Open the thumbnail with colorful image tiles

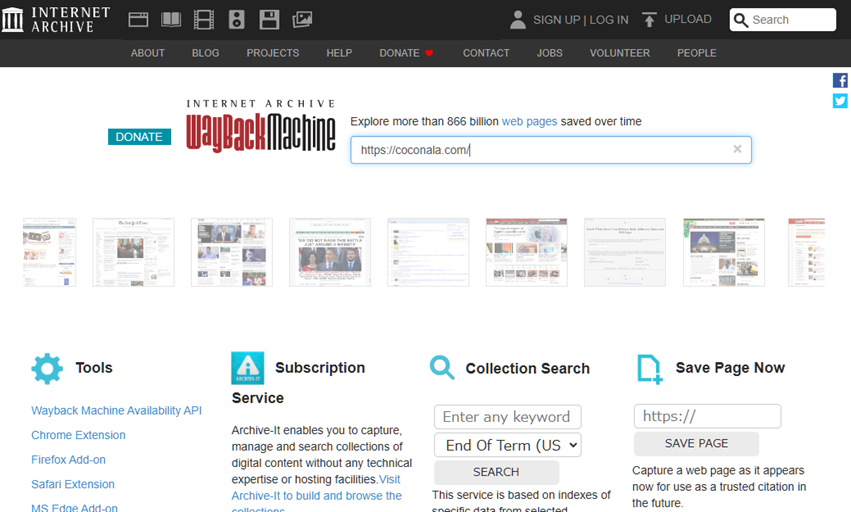point(526,252)
